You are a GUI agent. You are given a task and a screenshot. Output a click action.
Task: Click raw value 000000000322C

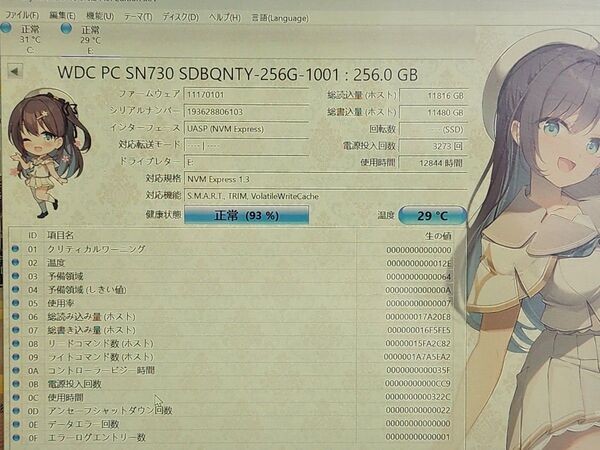tap(418, 397)
